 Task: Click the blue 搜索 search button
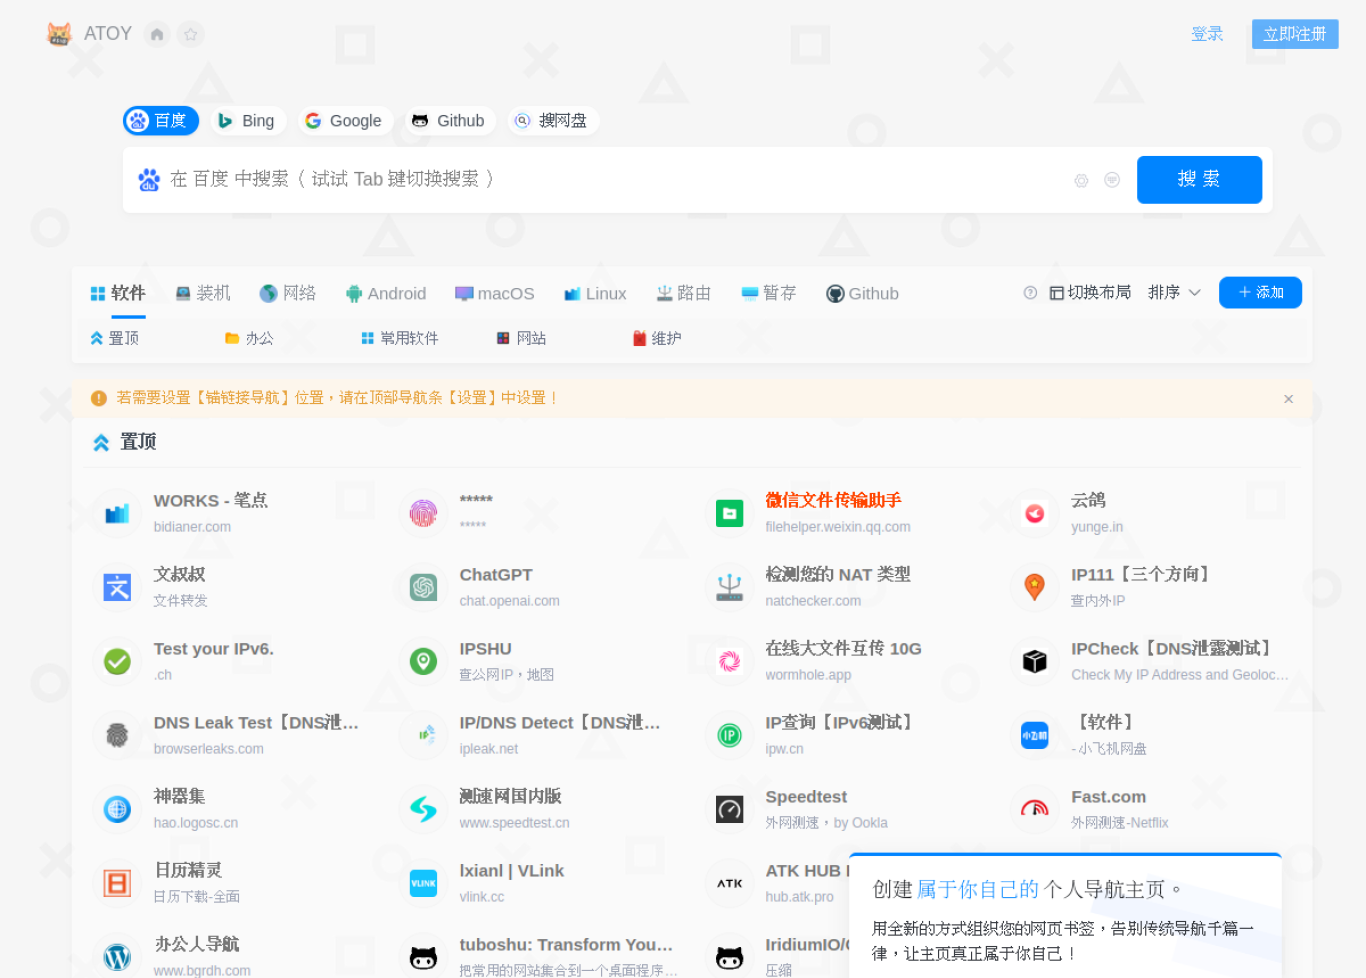click(1199, 180)
